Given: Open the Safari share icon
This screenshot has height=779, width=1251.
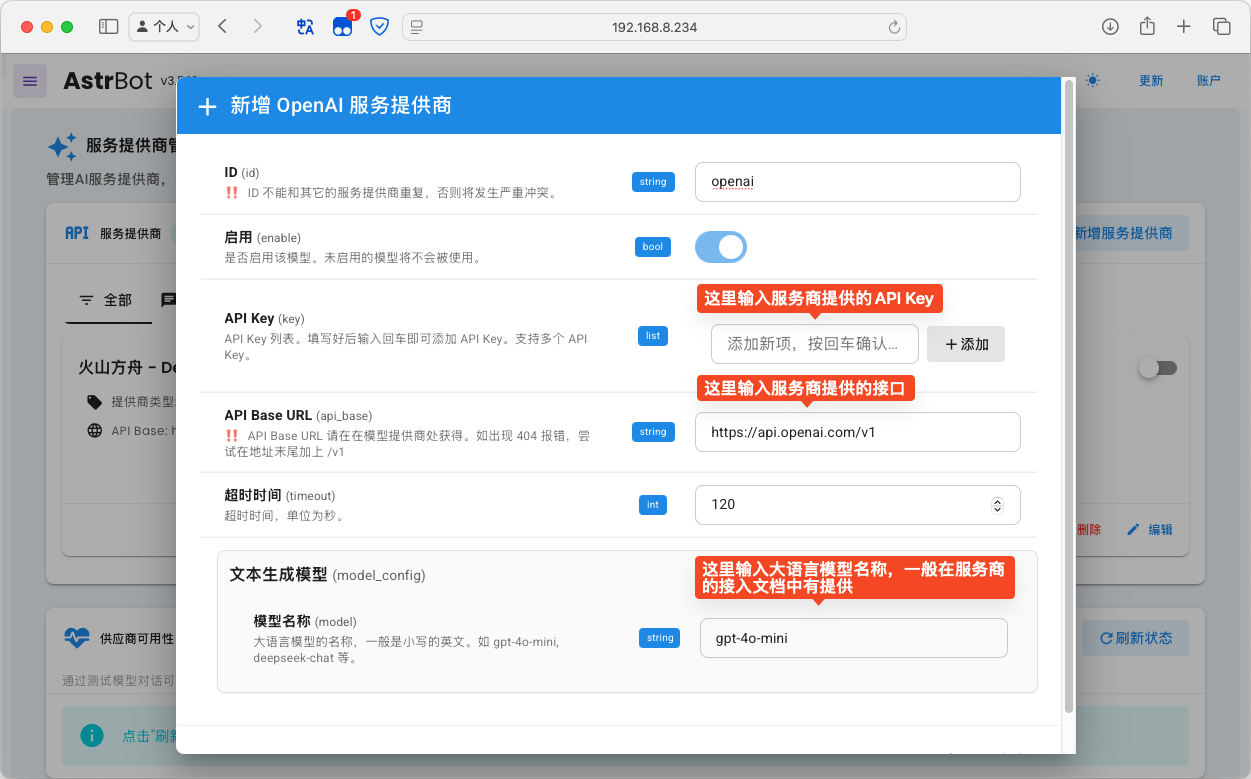Looking at the screenshot, I should [x=1147, y=27].
